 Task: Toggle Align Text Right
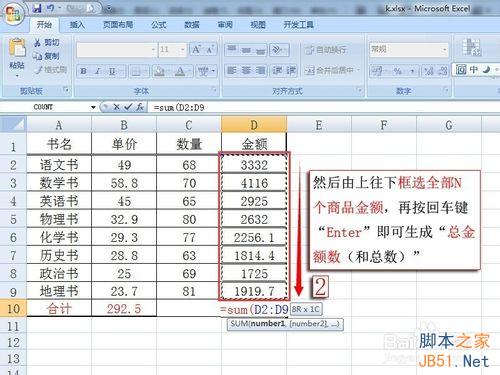click(x=261, y=71)
